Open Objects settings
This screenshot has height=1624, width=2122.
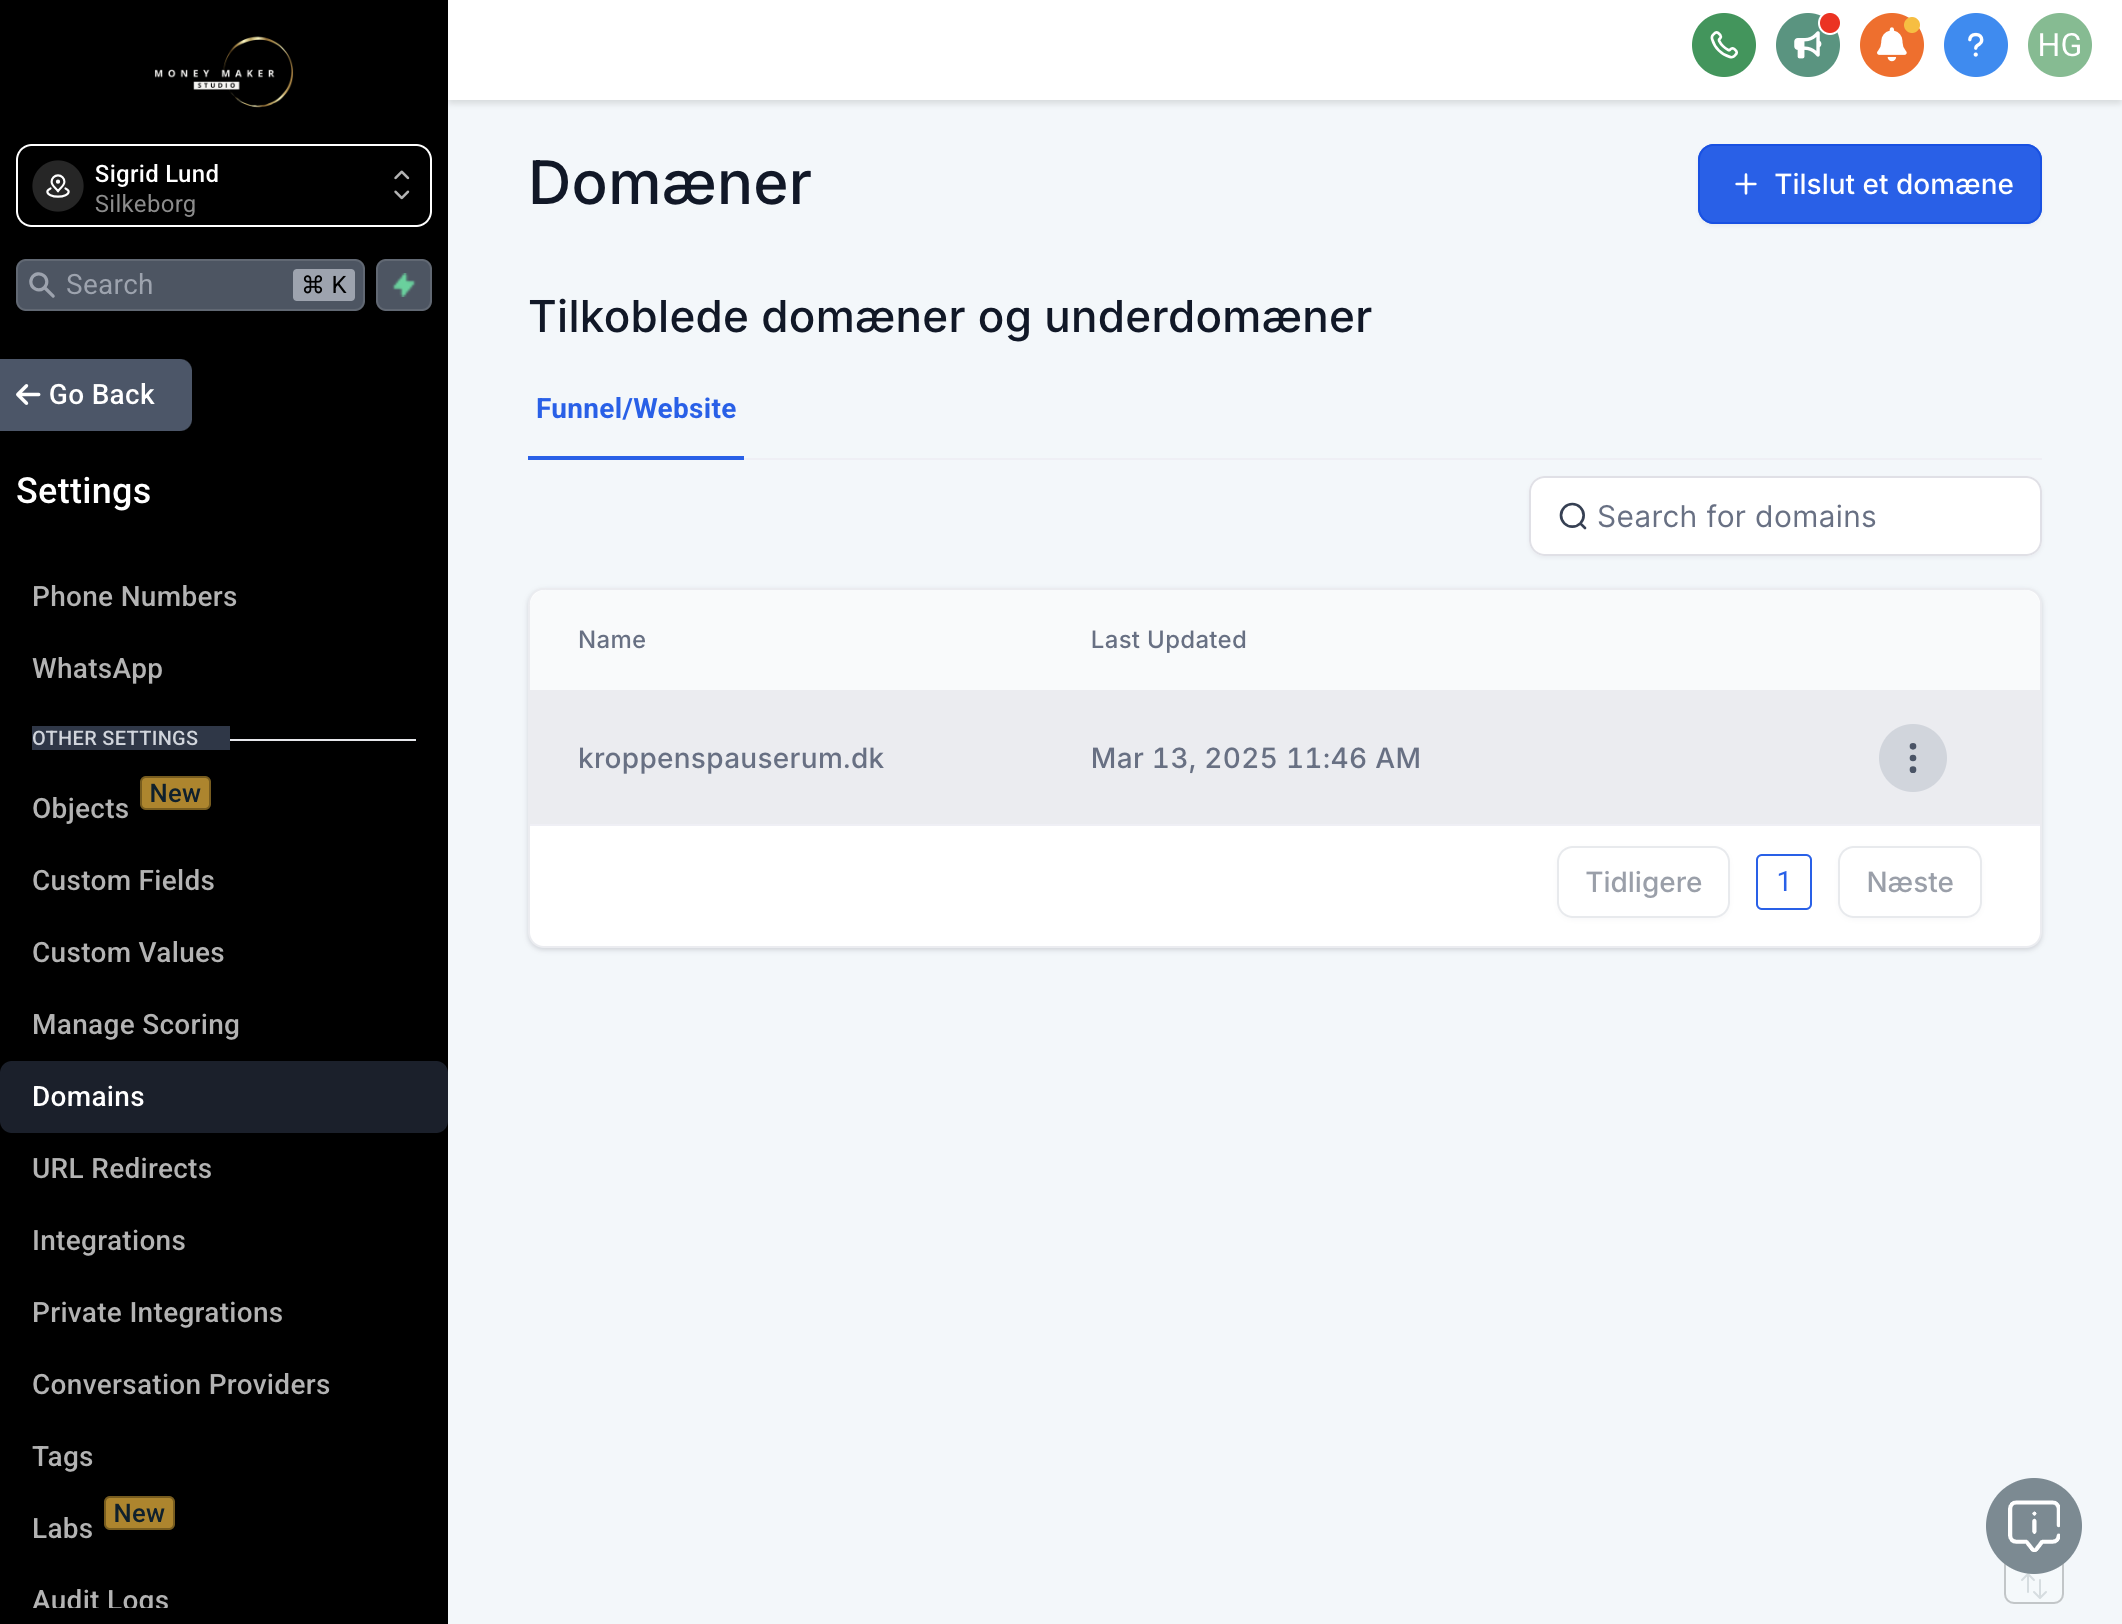80,809
